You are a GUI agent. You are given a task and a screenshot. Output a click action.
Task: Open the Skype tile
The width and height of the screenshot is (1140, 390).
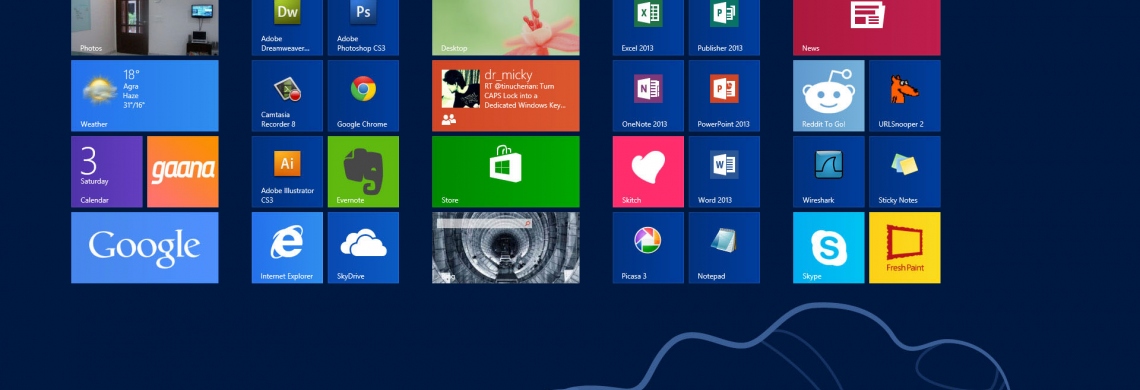pos(828,247)
